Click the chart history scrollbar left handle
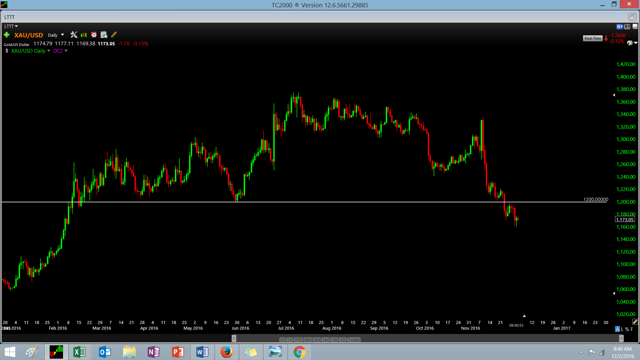Image resolution: width=640 pixels, height=360 pixels. (234, 338)
